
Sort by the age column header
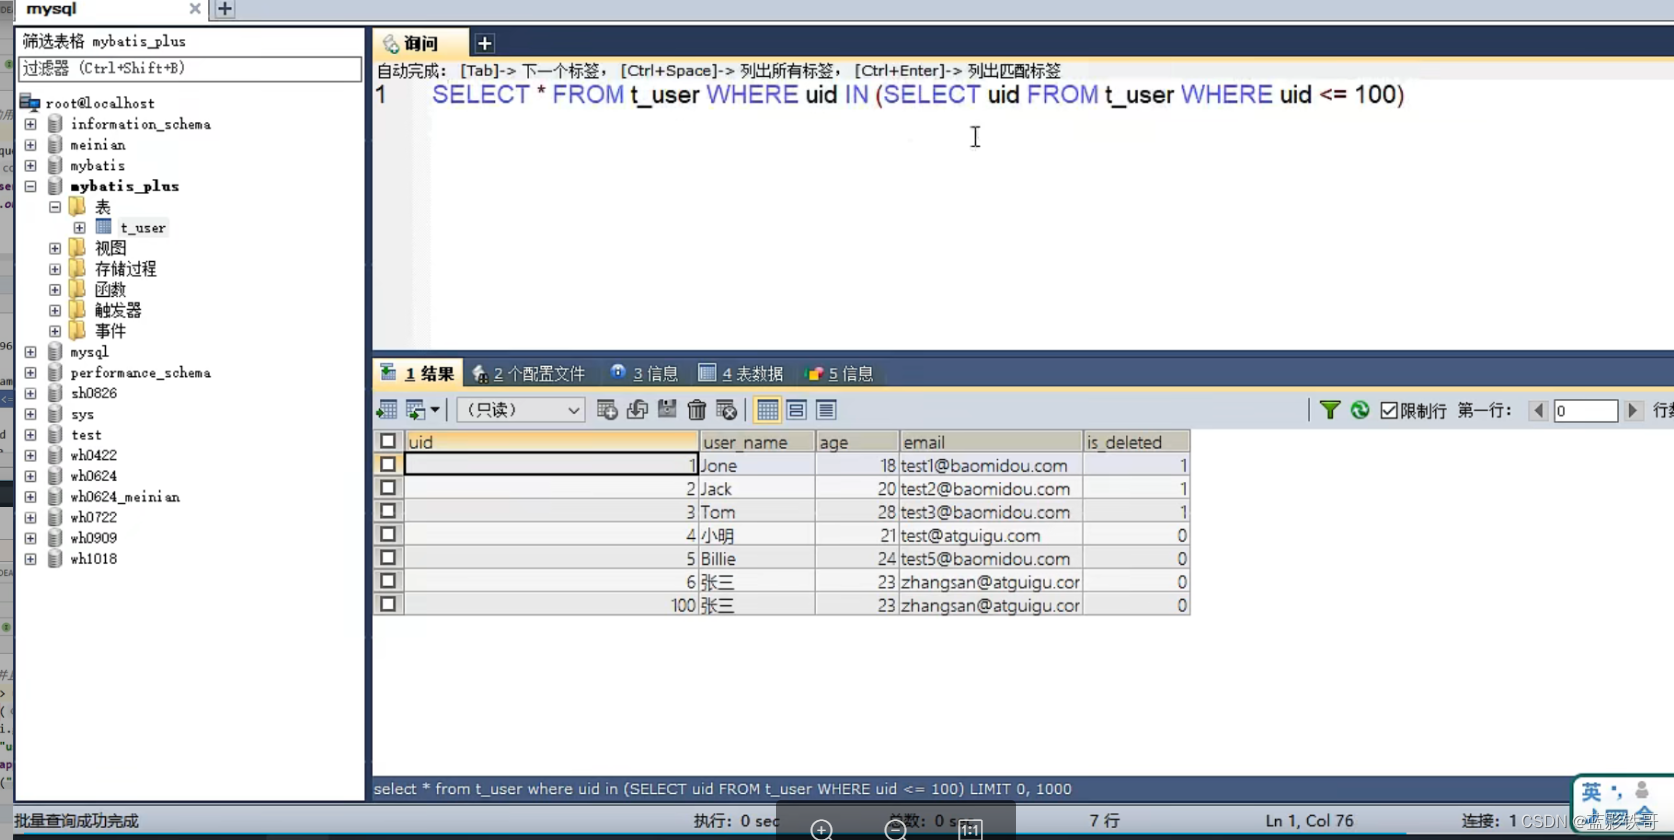click(x=857, y=442)
